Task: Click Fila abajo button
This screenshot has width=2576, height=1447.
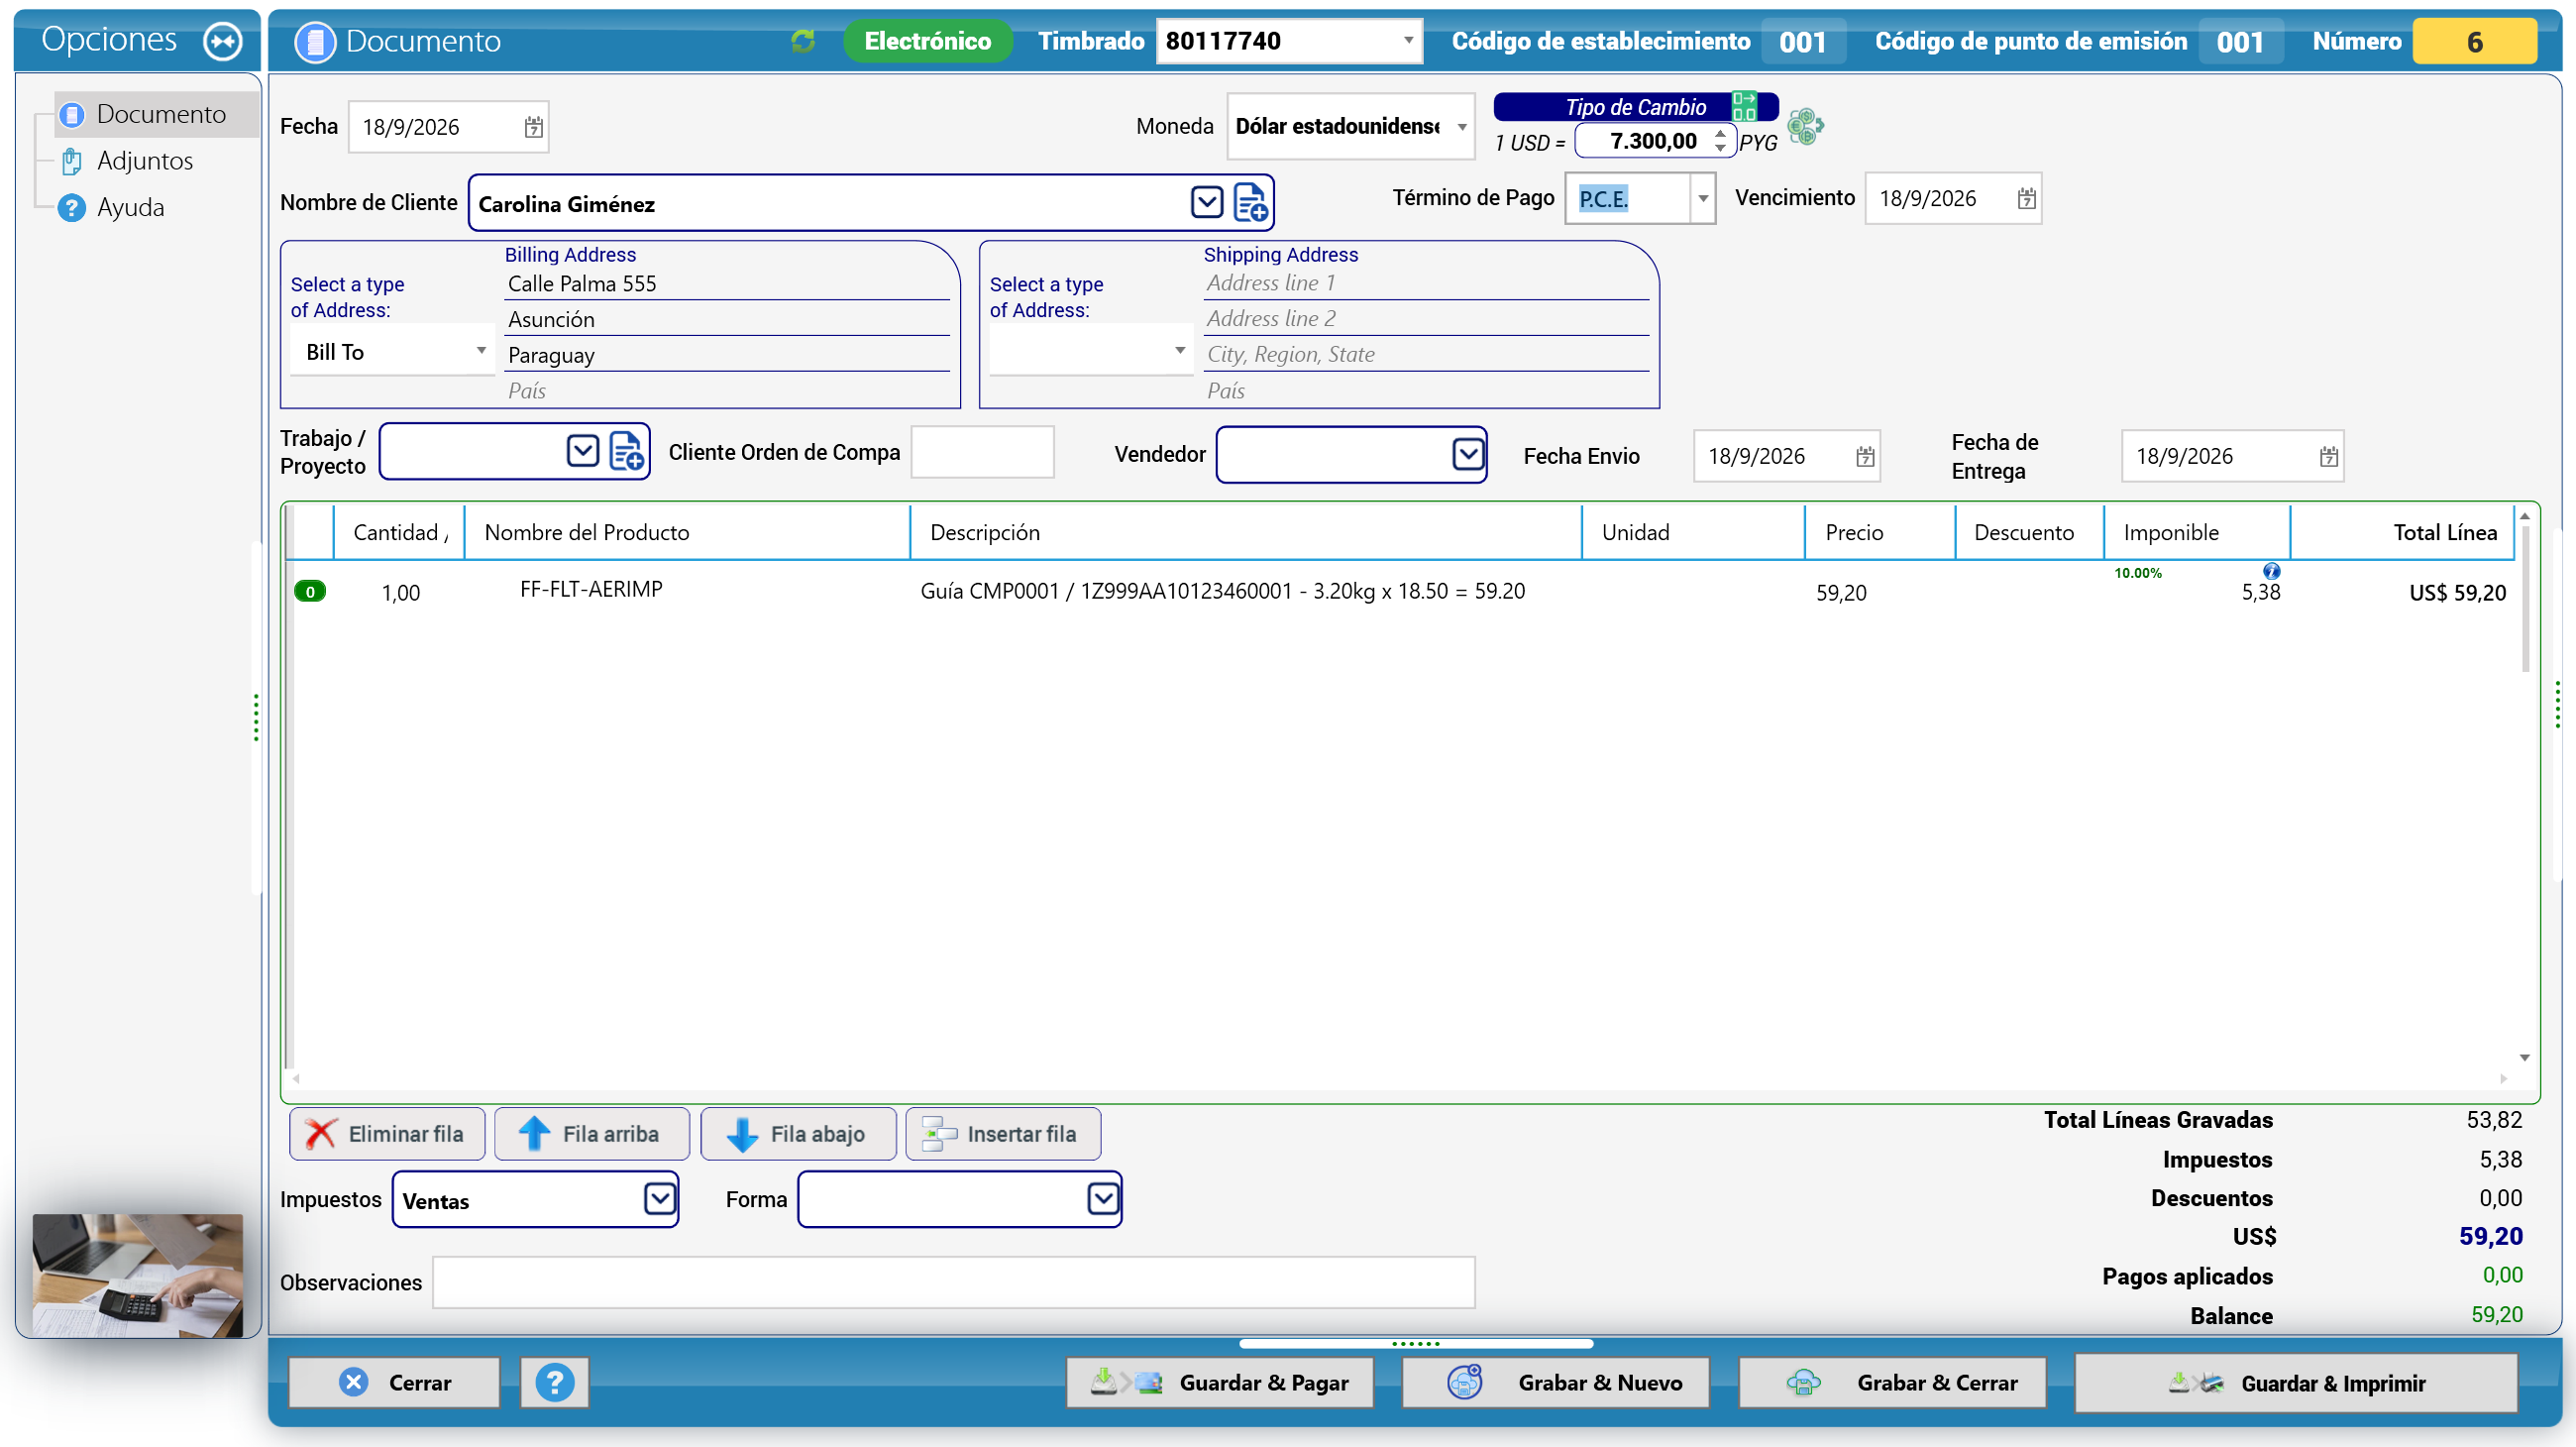Action: [798, 1134]
